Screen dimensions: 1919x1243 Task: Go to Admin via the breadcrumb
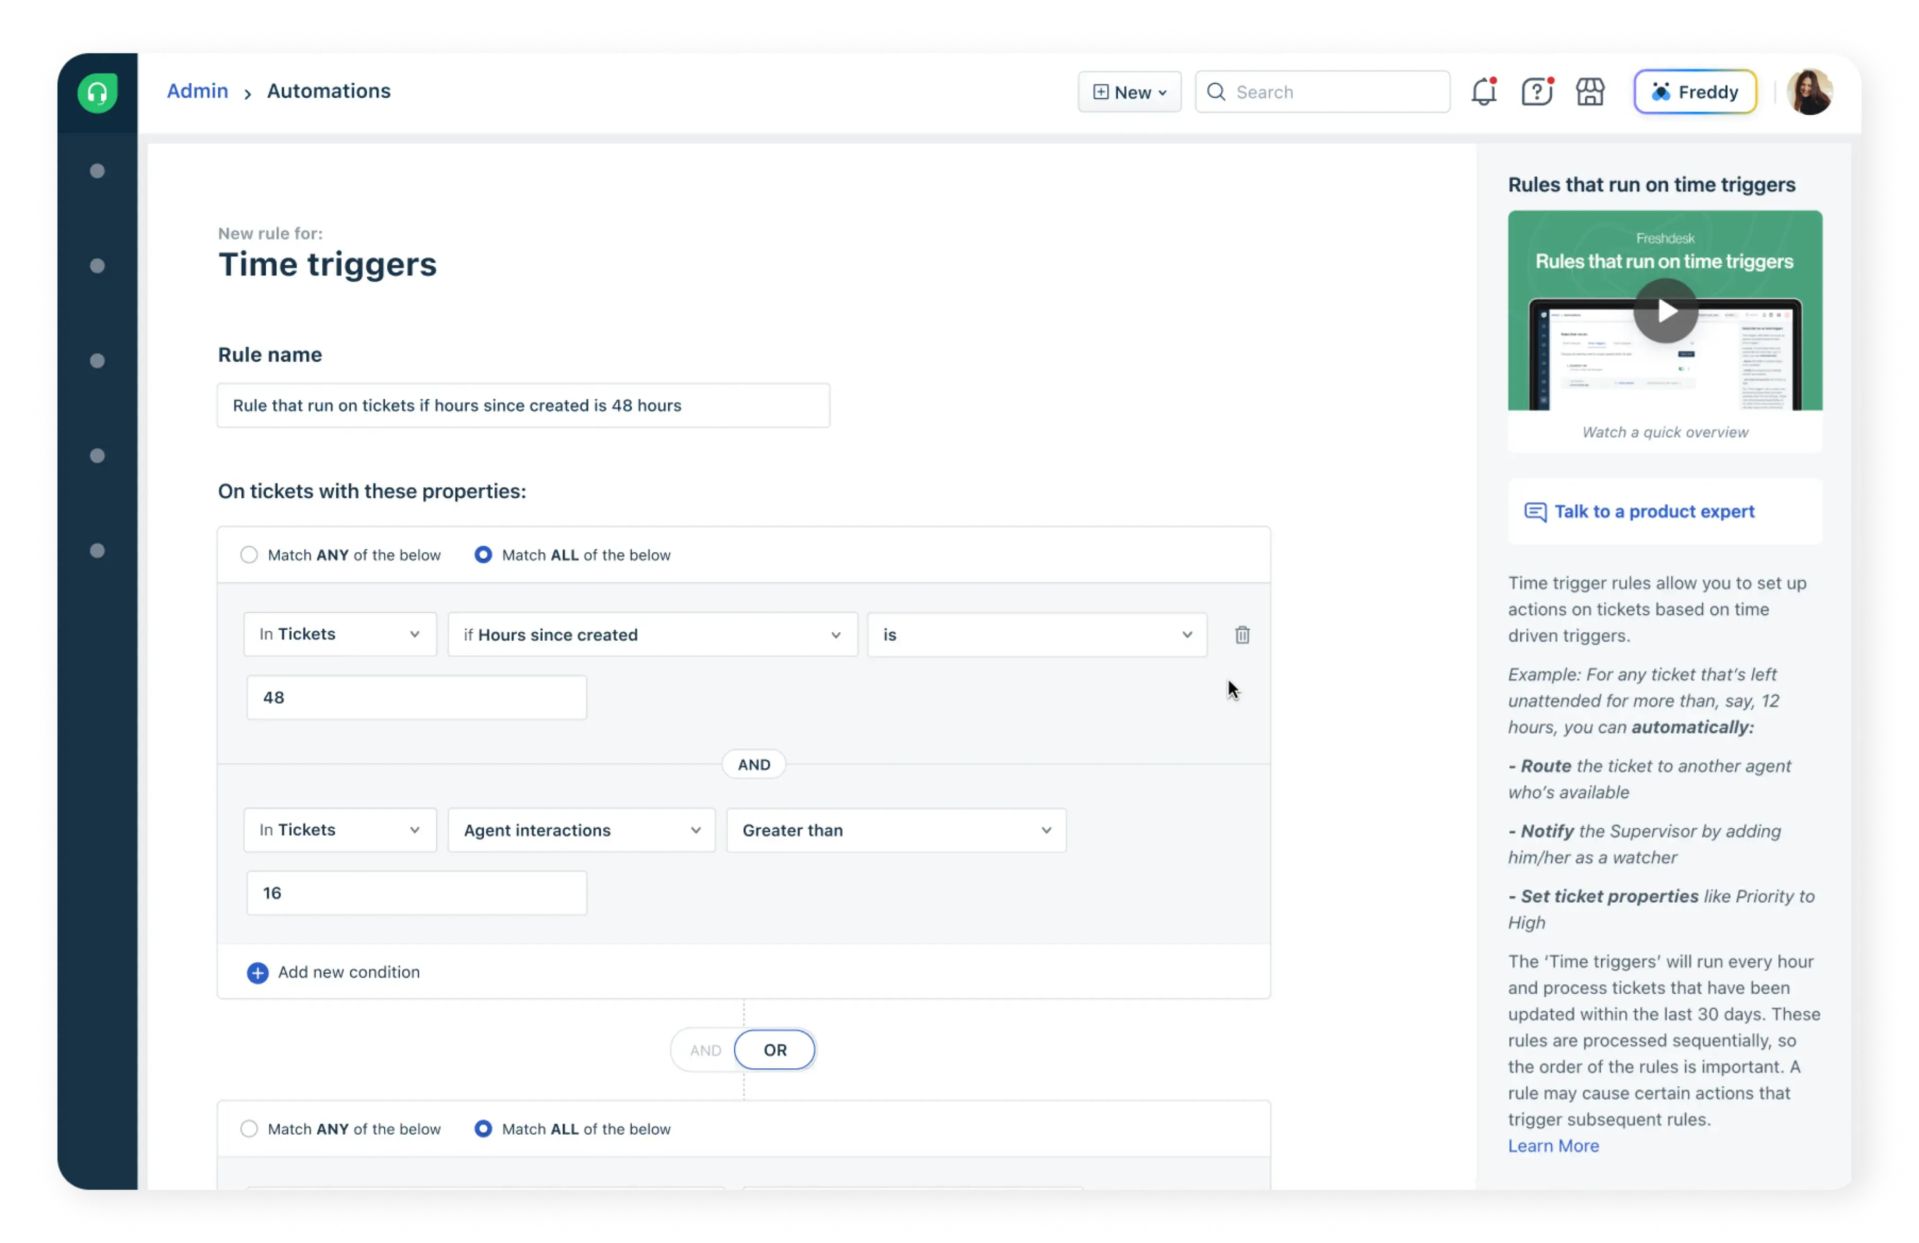pyautogui.click(x=196, y=90)
